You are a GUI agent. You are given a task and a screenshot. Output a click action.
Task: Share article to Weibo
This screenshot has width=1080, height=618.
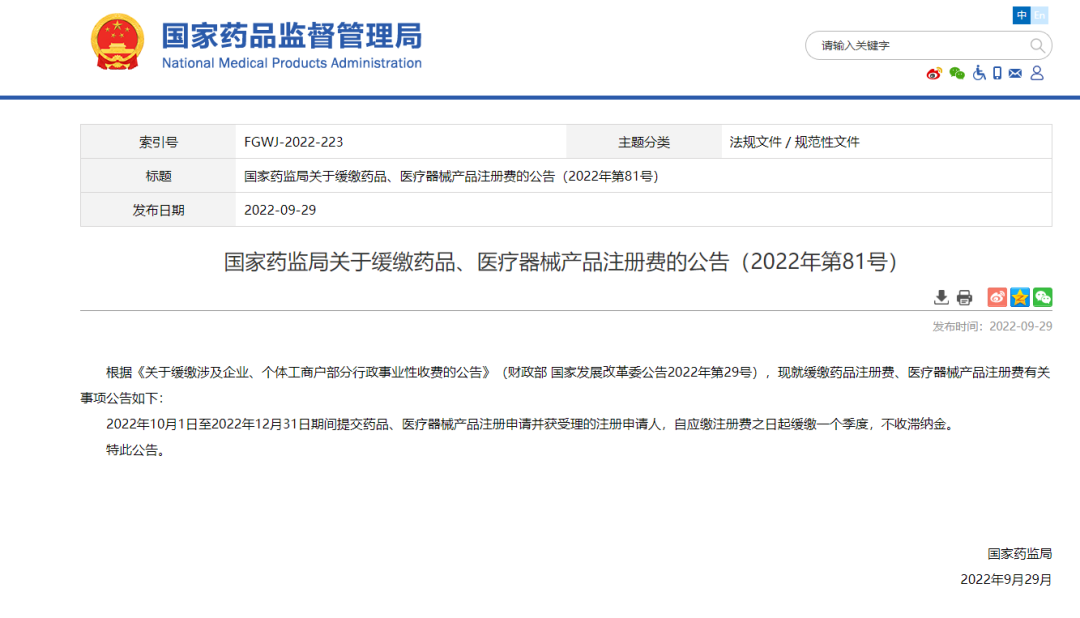(997, 297)
